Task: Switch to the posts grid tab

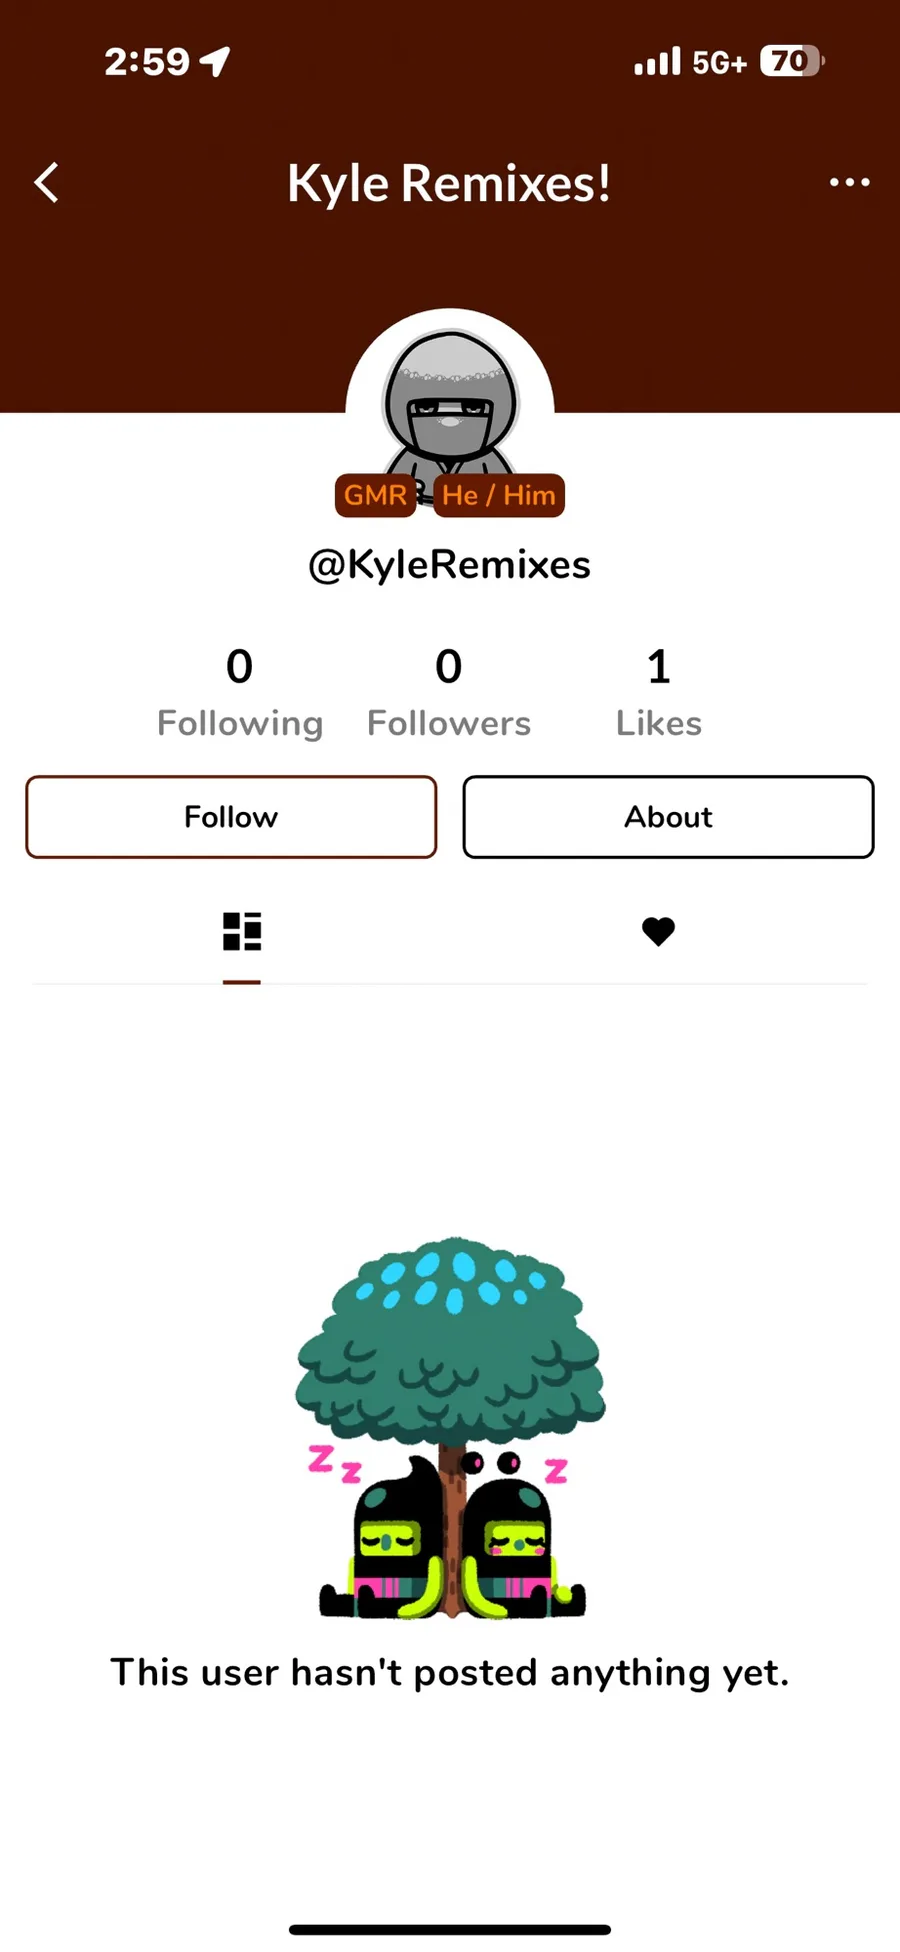Action: click(242, 932)
